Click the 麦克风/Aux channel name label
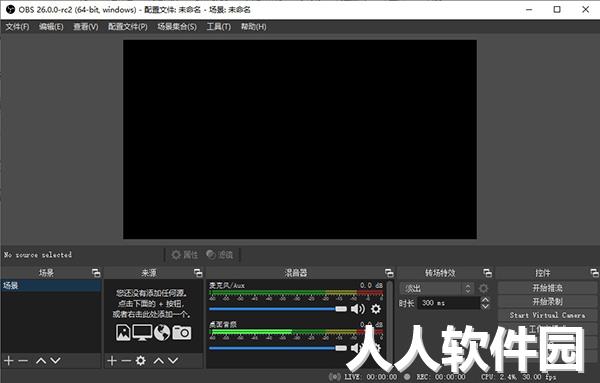600x383 pixels. pyautogui.click(x=227, y=285)
